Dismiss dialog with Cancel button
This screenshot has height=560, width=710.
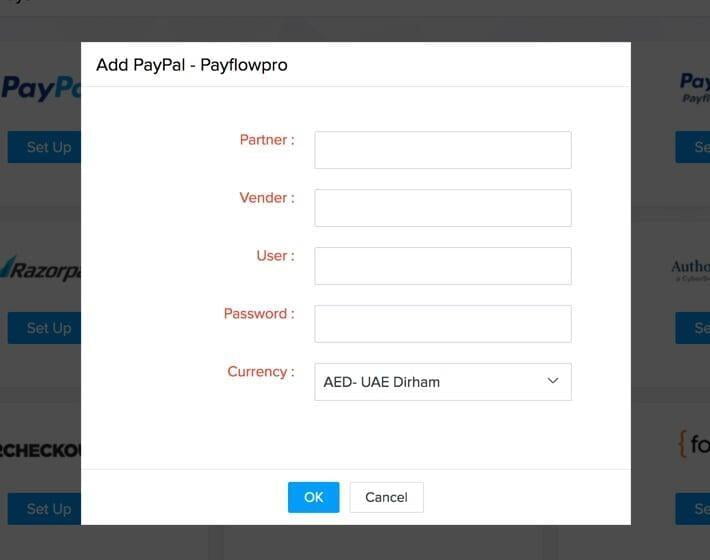pos(386,497)
